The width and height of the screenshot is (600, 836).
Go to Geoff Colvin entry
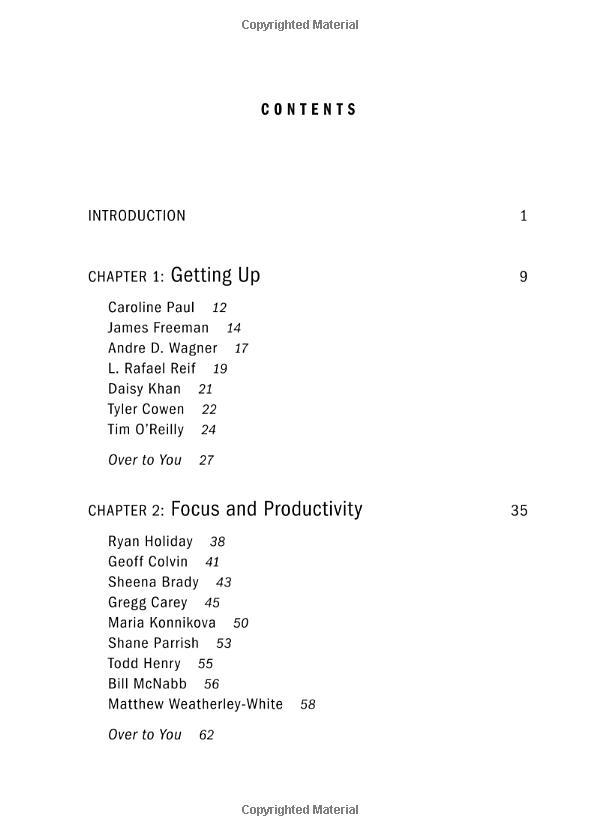[x=148, y=562]
